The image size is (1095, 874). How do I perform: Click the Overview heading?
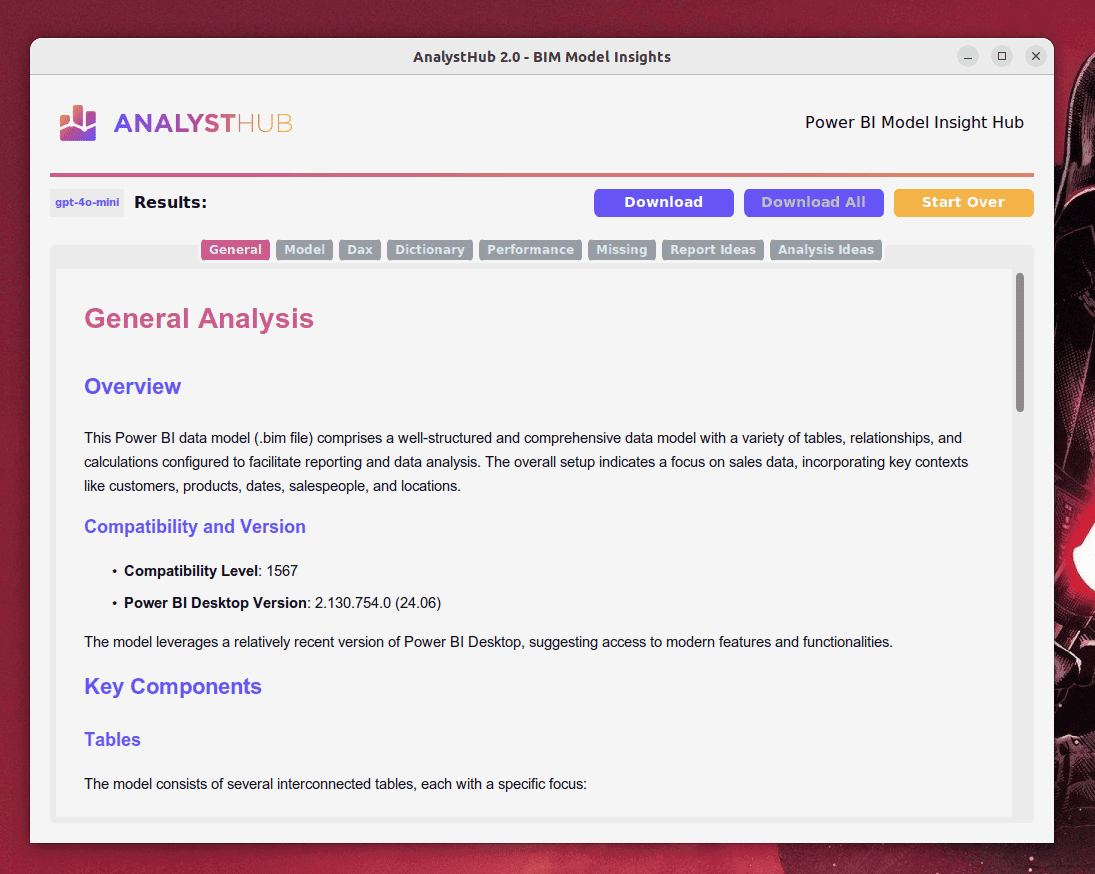coord(133,386)
